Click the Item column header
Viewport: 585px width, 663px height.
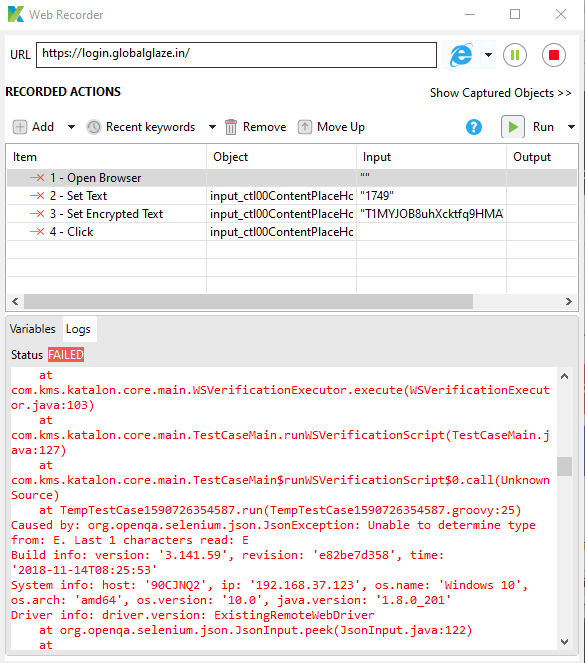tap(107, 157)
